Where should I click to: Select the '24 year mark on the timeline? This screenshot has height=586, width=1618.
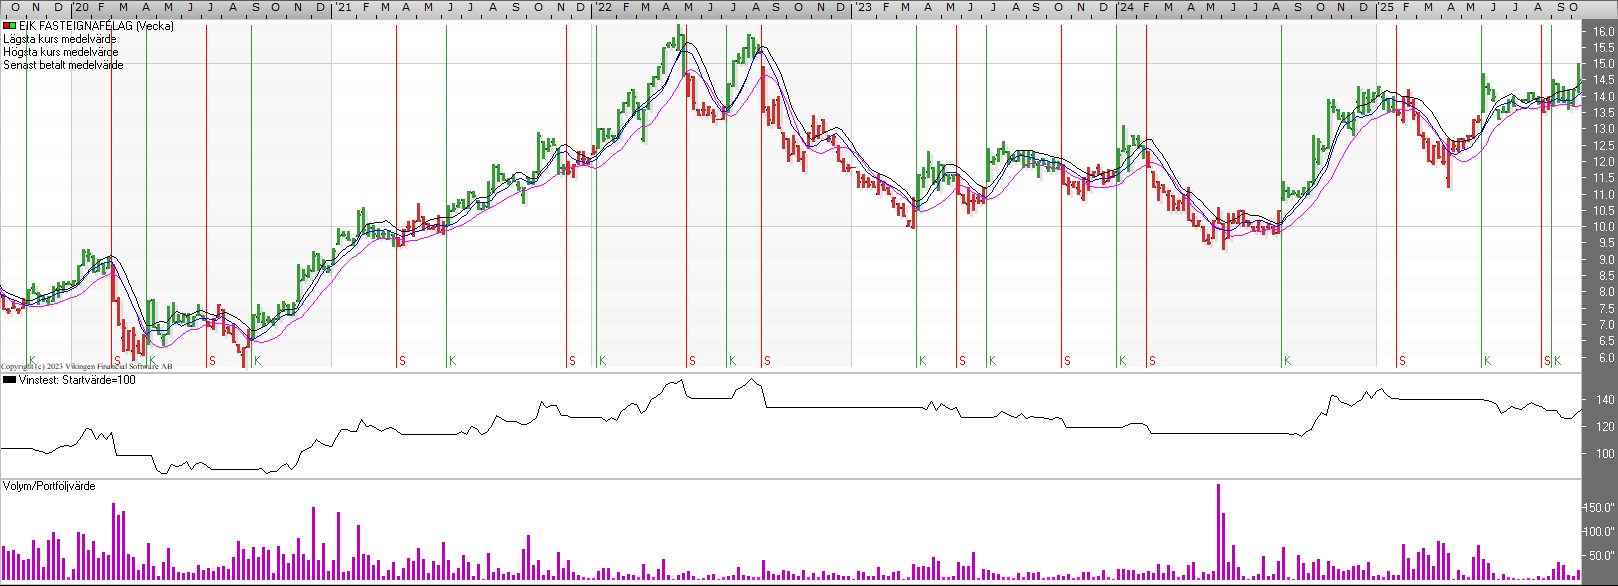(x=1125, y=8)
